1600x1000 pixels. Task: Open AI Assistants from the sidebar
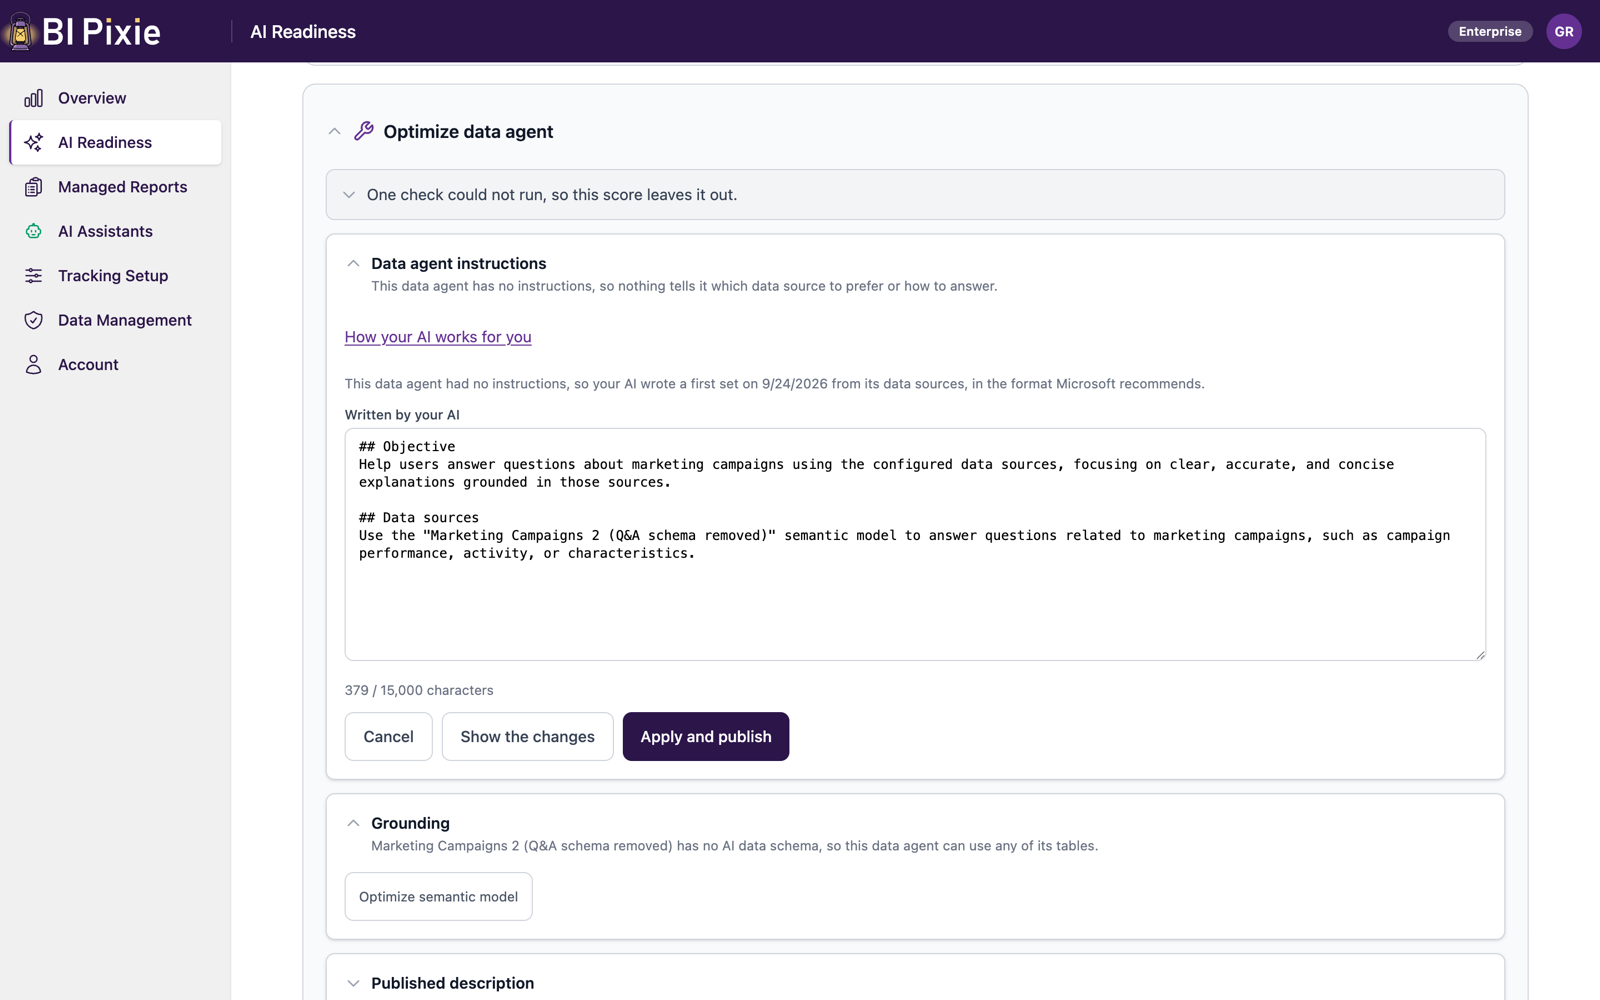(x=116, y=231)
